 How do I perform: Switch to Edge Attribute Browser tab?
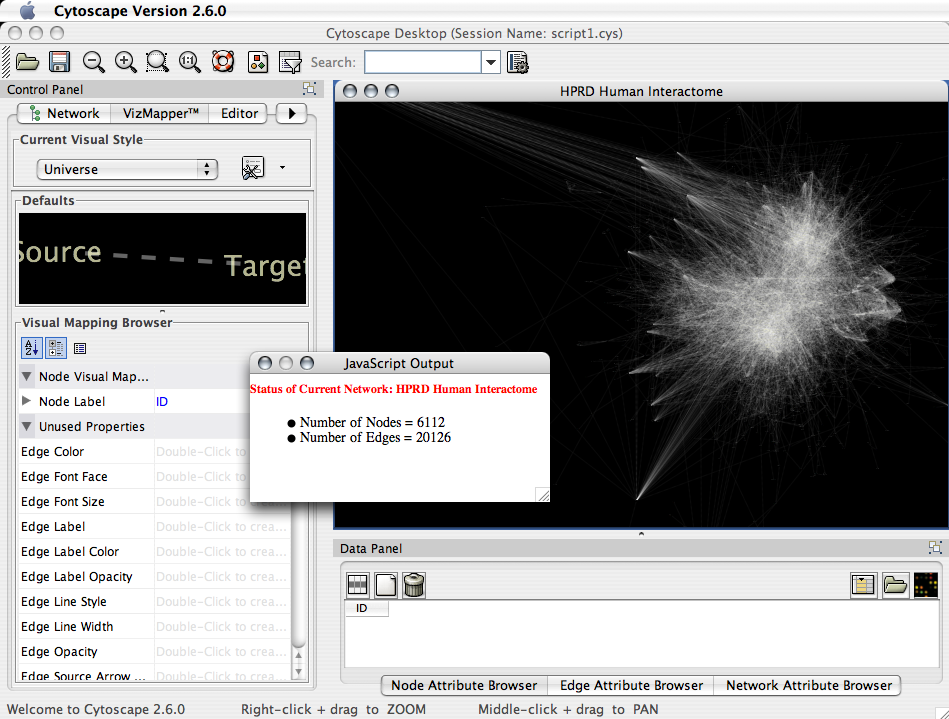click(x=631, y=685)
